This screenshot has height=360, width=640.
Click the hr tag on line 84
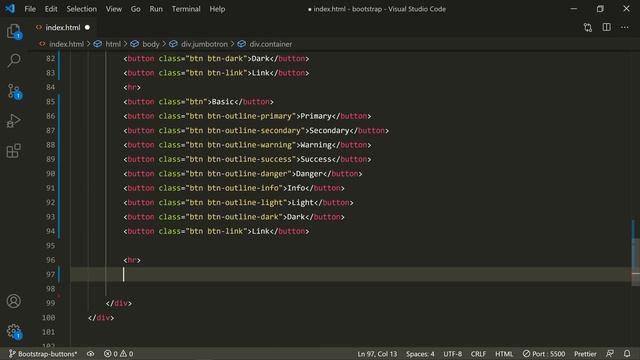[132, 87]
